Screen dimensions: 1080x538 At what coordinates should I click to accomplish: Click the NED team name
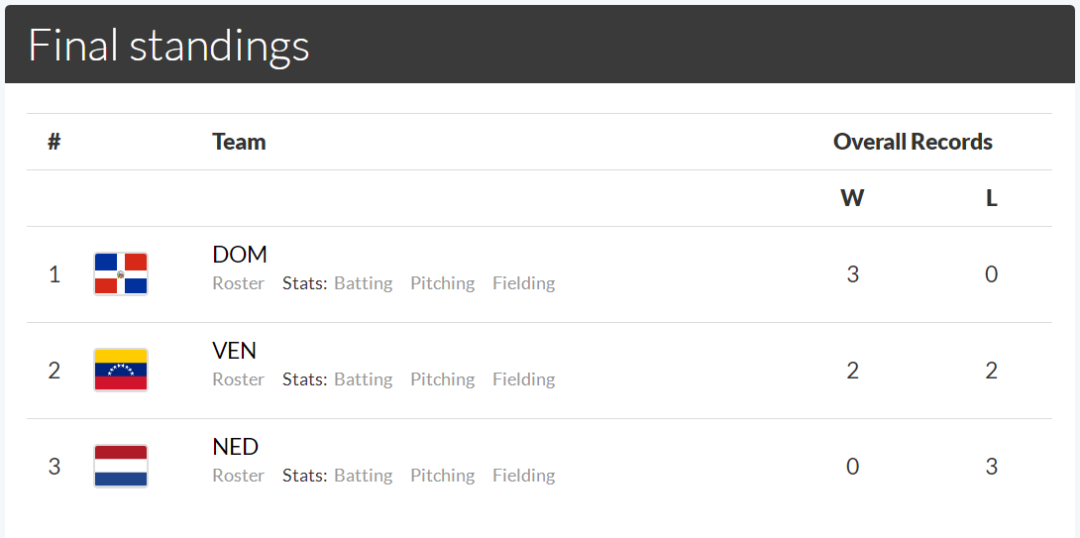point(236,447)
